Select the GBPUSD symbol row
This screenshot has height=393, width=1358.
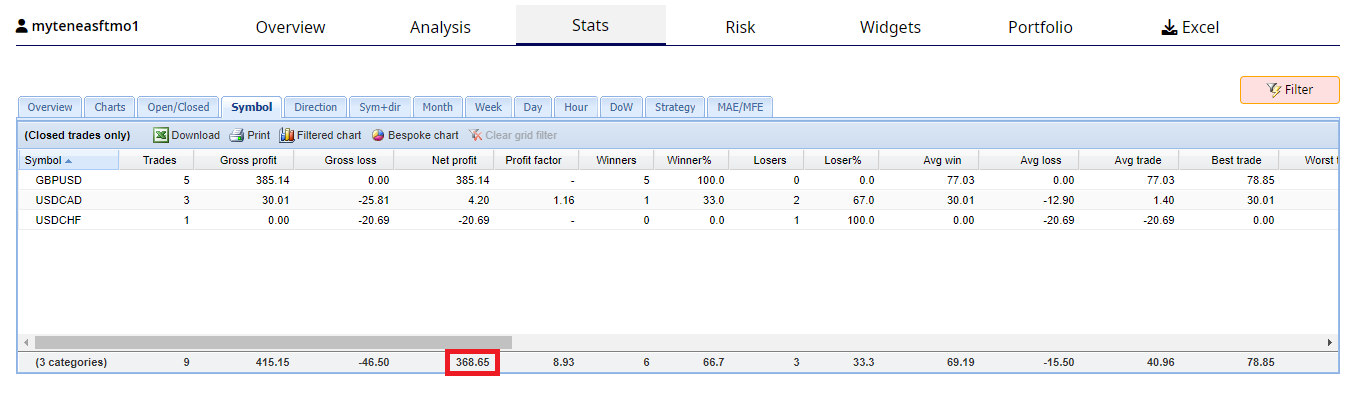click(x=678, y=180)
